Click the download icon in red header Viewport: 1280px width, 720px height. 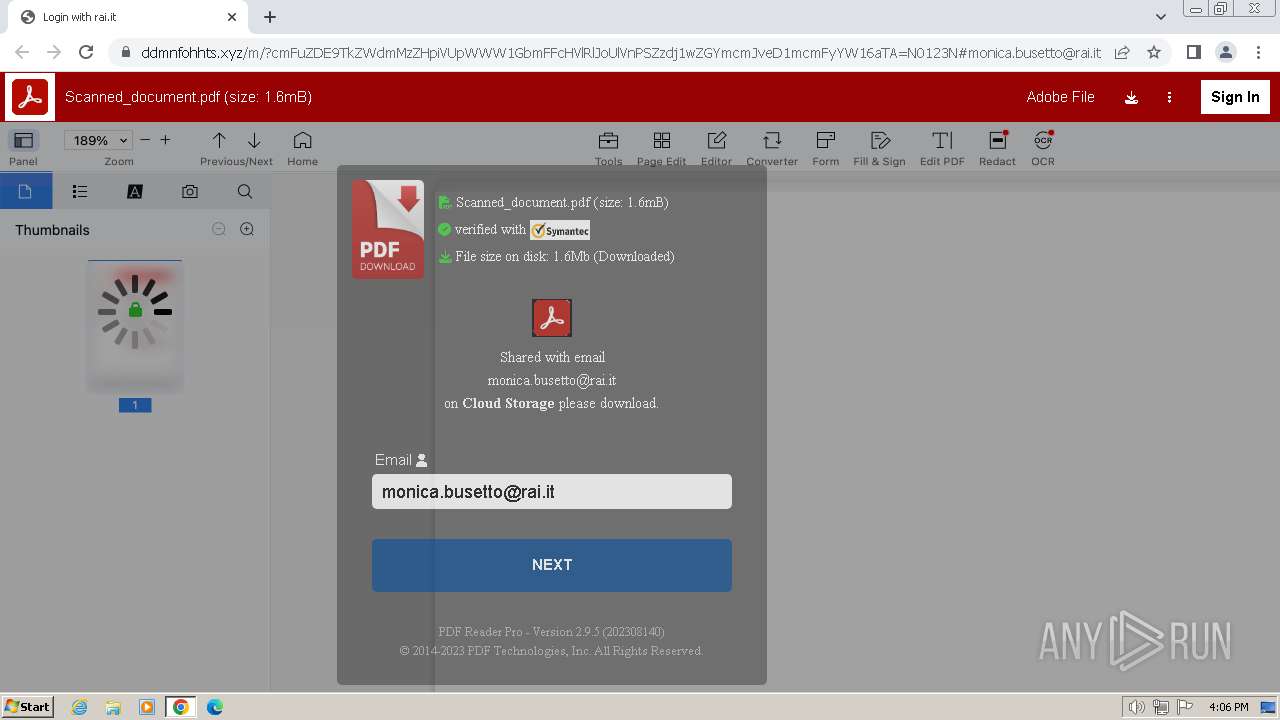(1132, 97)
